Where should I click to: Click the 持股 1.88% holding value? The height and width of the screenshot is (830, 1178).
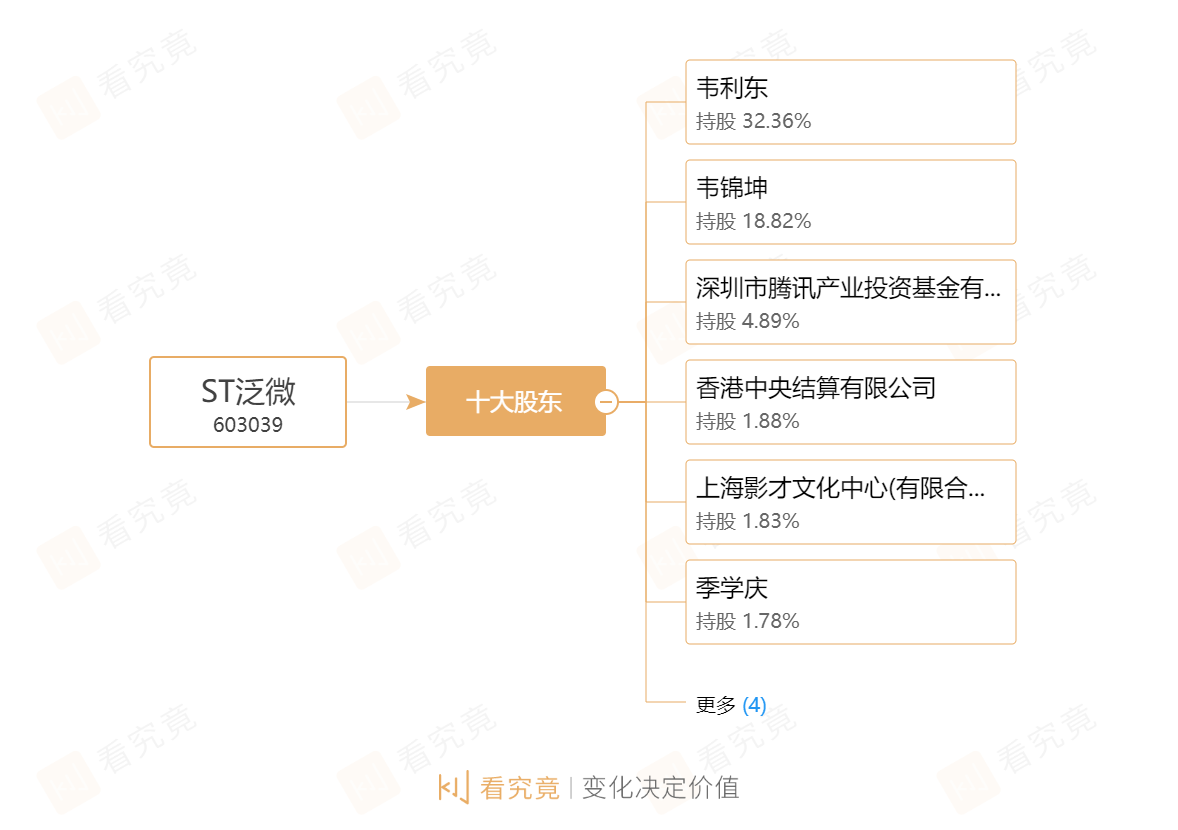(x=748, y=421)
